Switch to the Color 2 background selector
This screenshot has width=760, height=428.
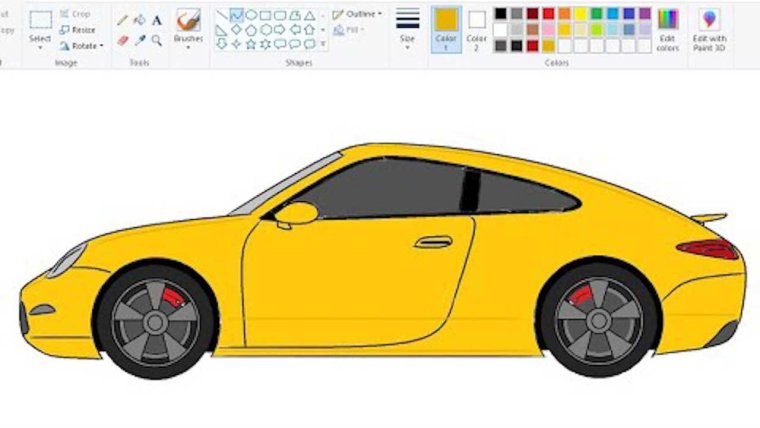pyautogui.click(x=477, y=28)
